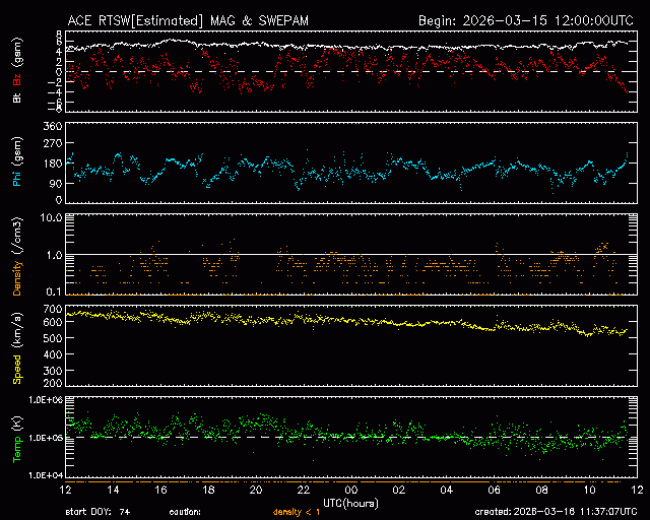Image resolution: width=650 pixels, height=520 pixels.
Task: Click the 'created: 2026-03-16 11:37:07UTC' timestamp
Action: click(556, 512)
